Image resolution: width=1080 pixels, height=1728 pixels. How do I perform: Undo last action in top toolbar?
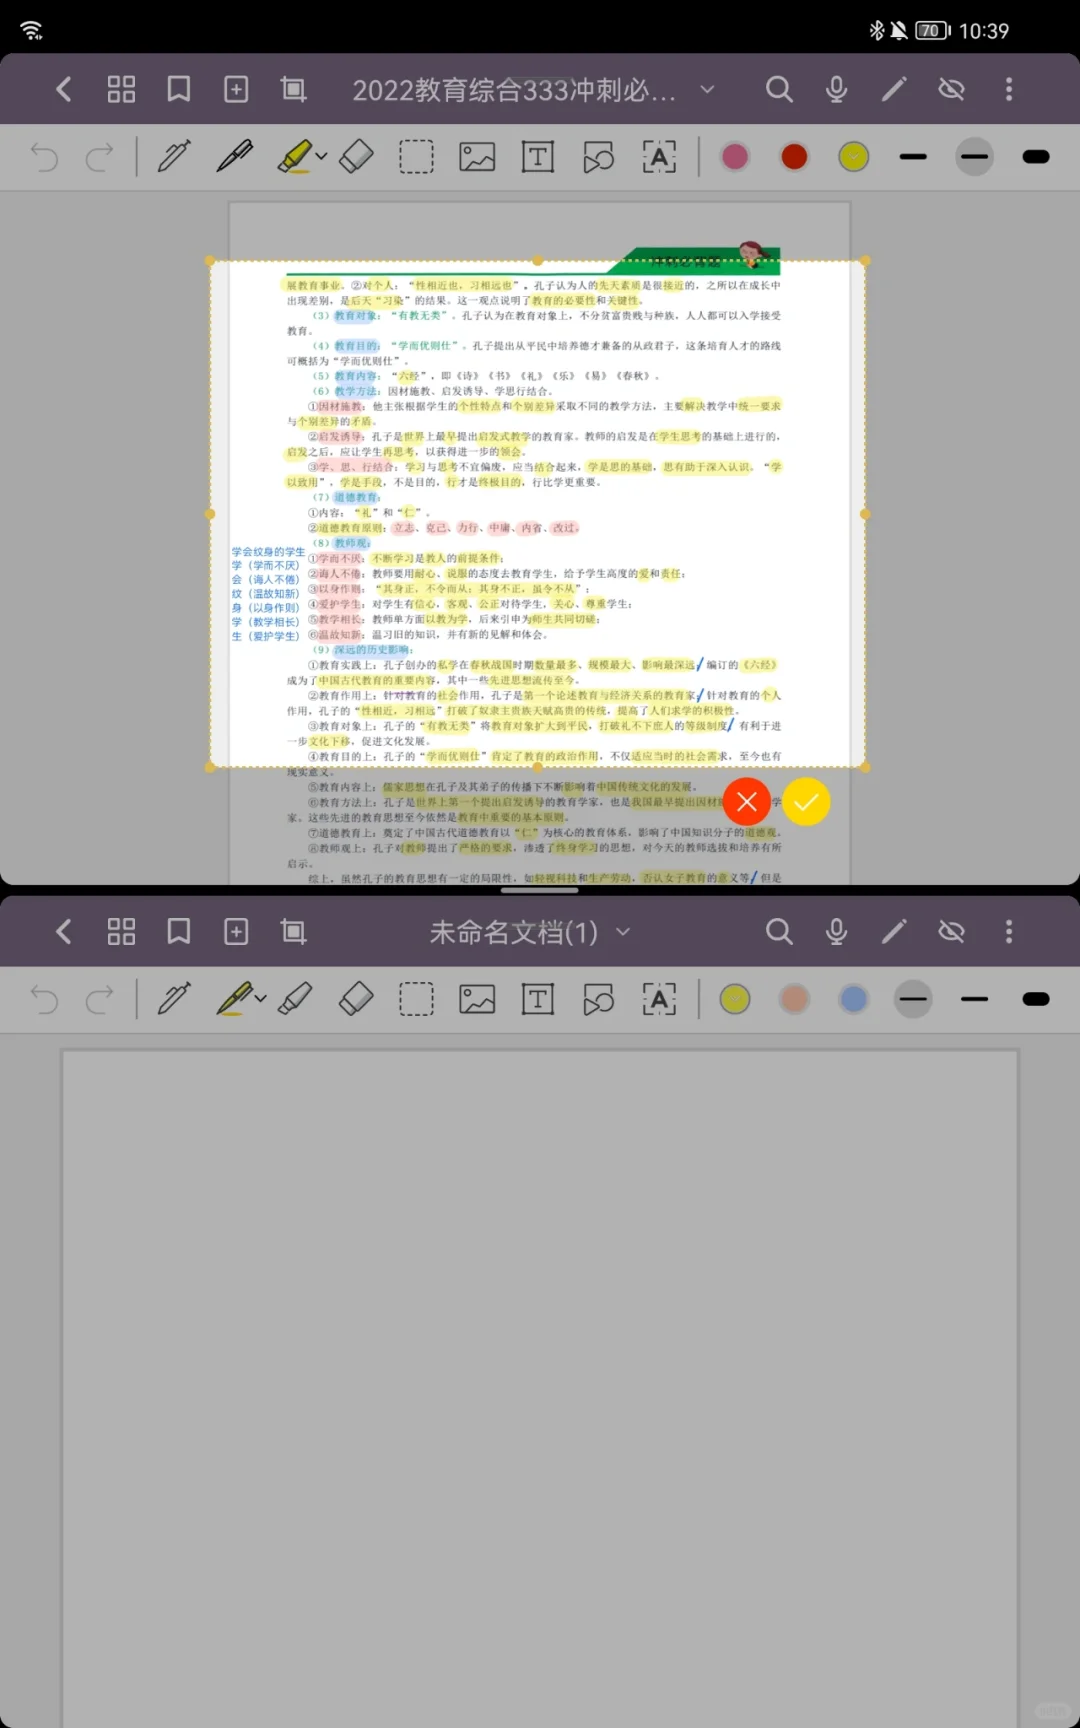tap(45, 157)
